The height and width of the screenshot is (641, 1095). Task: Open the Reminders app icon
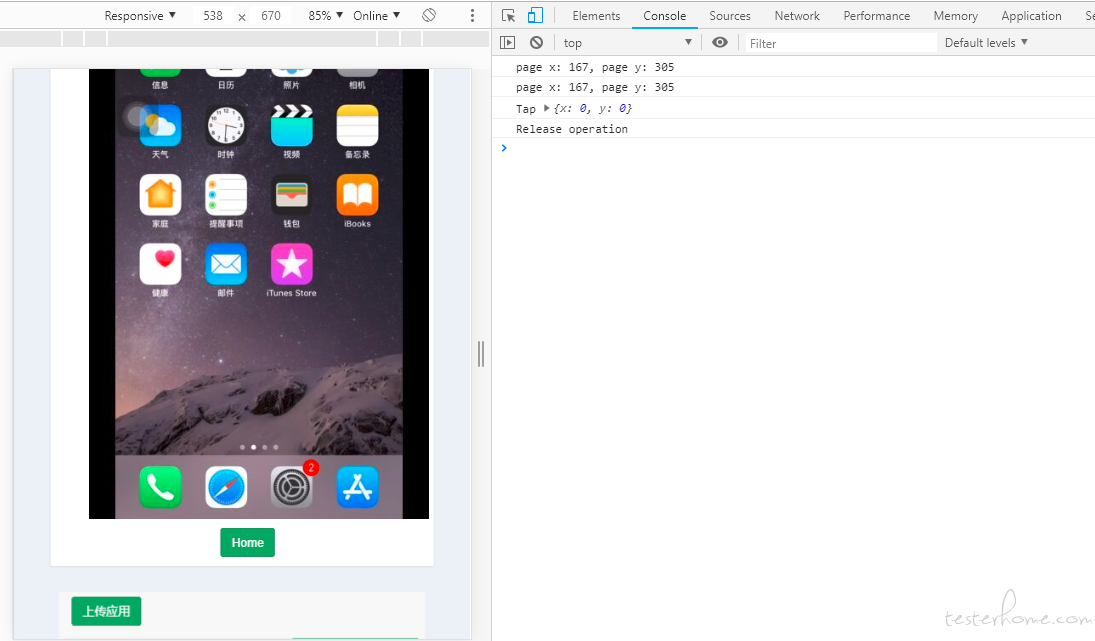tap(226, 195)
